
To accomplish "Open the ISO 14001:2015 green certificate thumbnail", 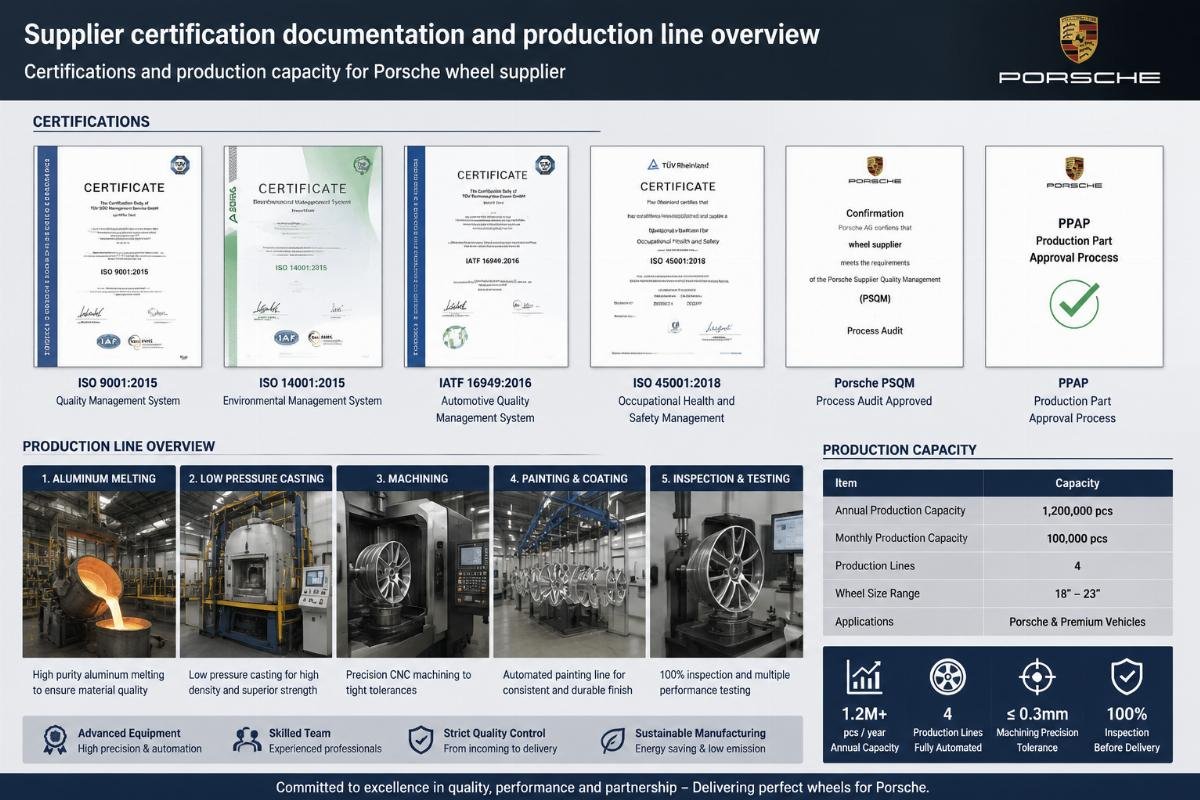I will click(x=302, y=256).
